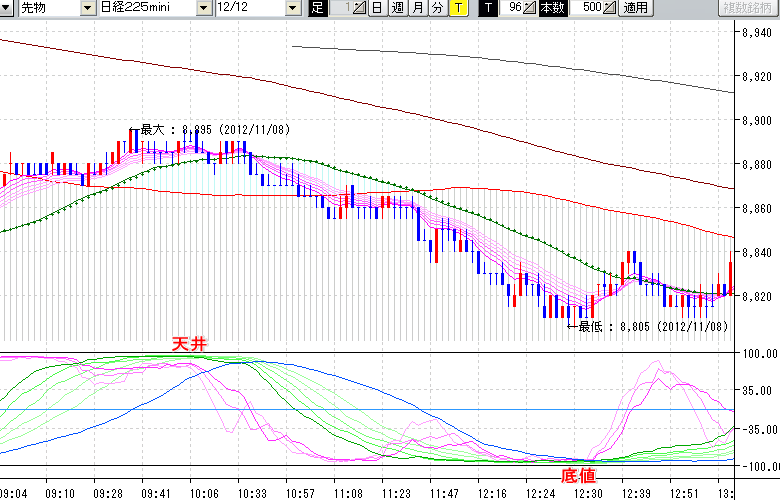
Task: Click the 複数銘柄 multiple symbols button
Action: pos(750,8)
